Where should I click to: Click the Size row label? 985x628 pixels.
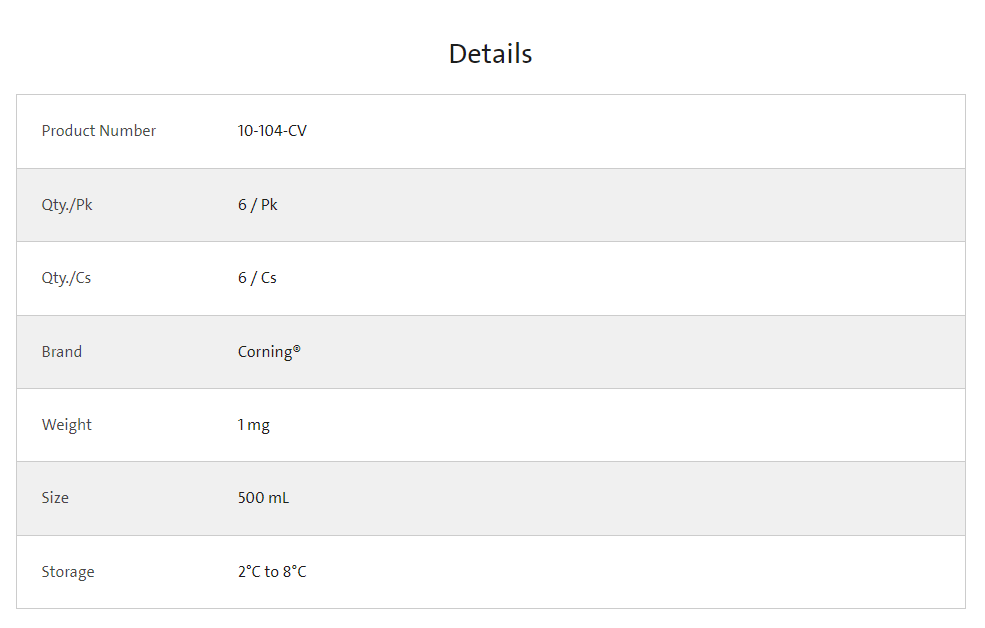[55, 498]
